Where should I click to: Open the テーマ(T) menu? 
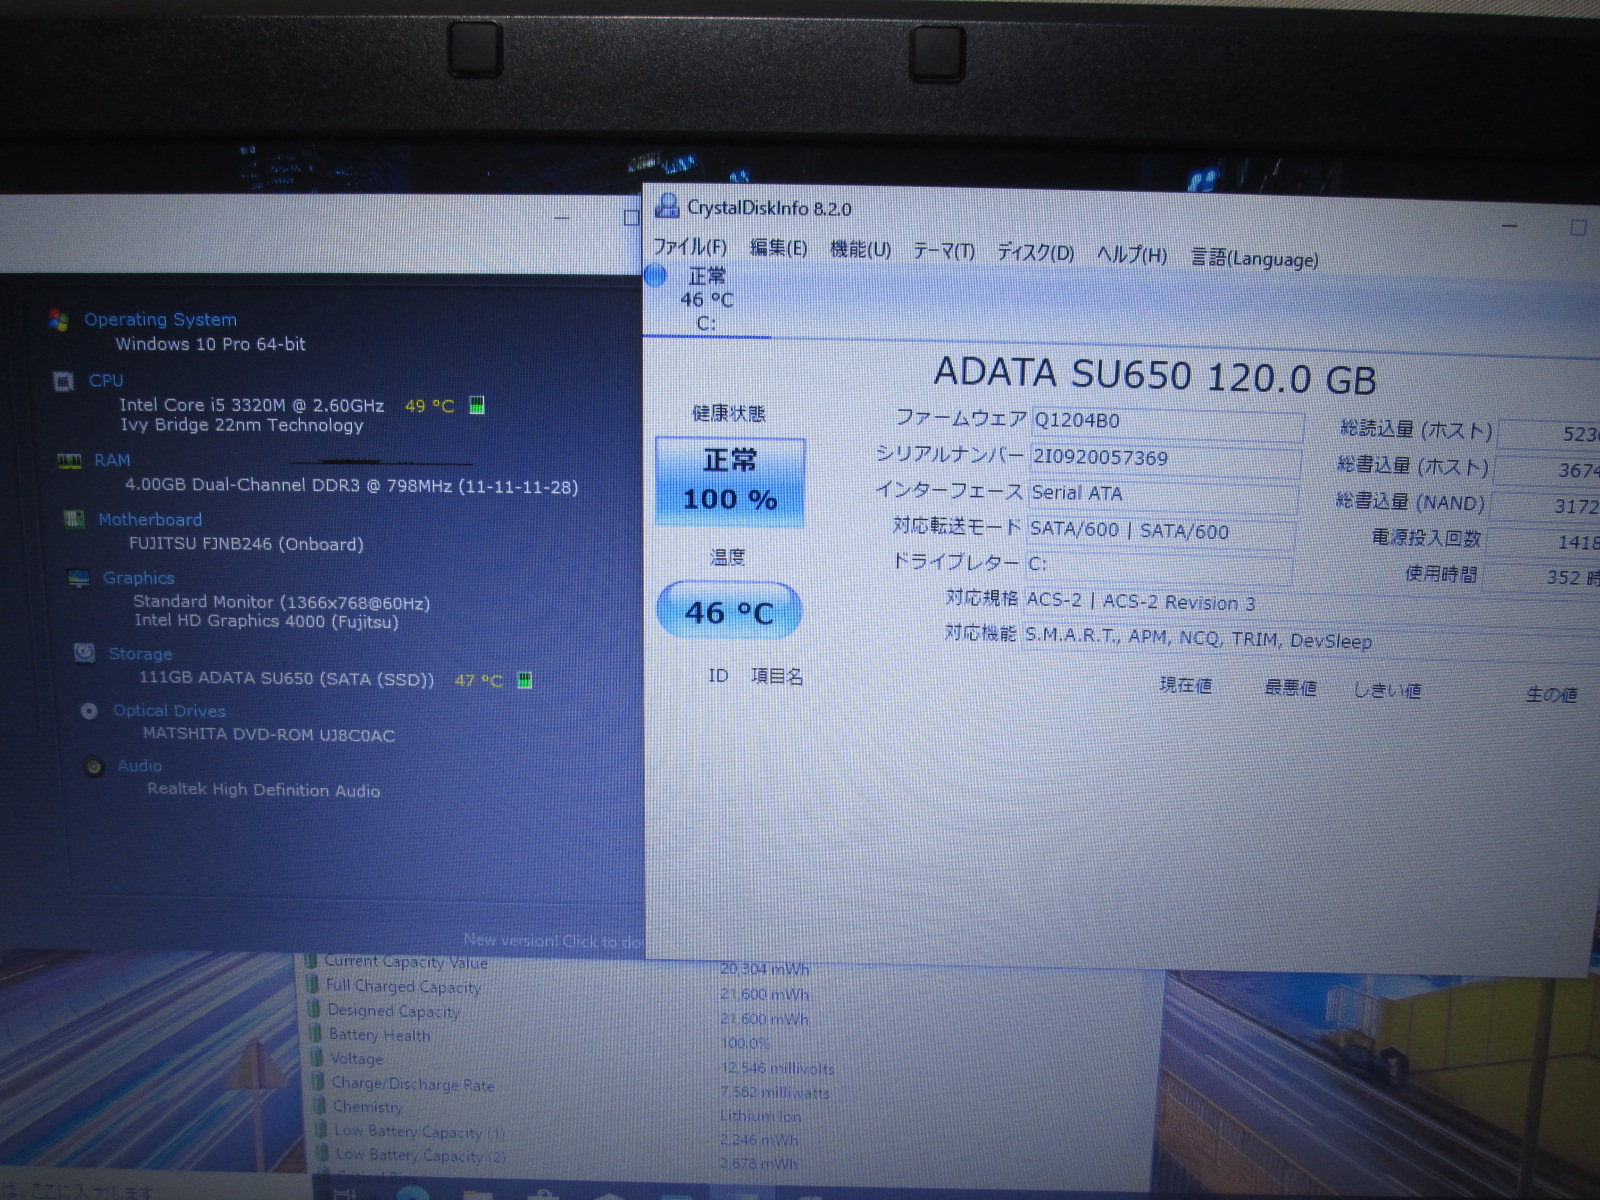pyautogui.click(x=943, y=251)
